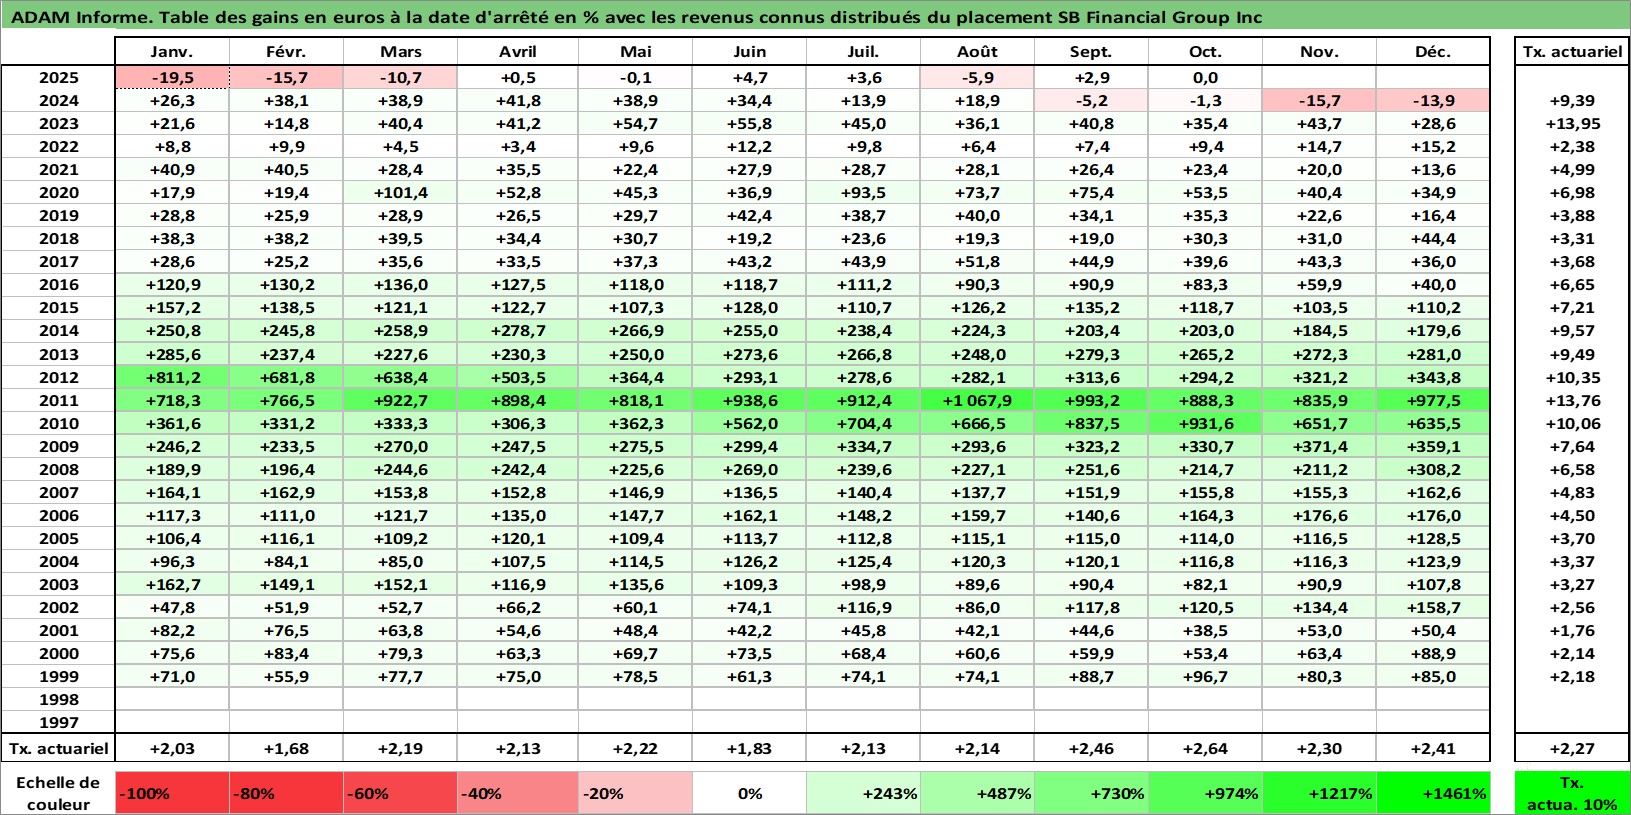Click the +811,2 cell in 2012

[x=172, y=377]
